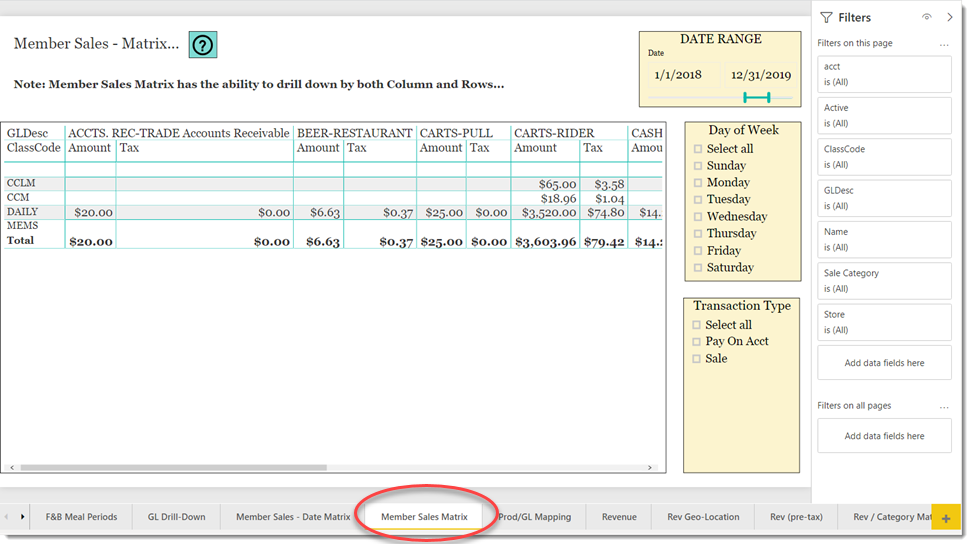Click the matrix scrollbar right arrow

(x=650, y=468)
